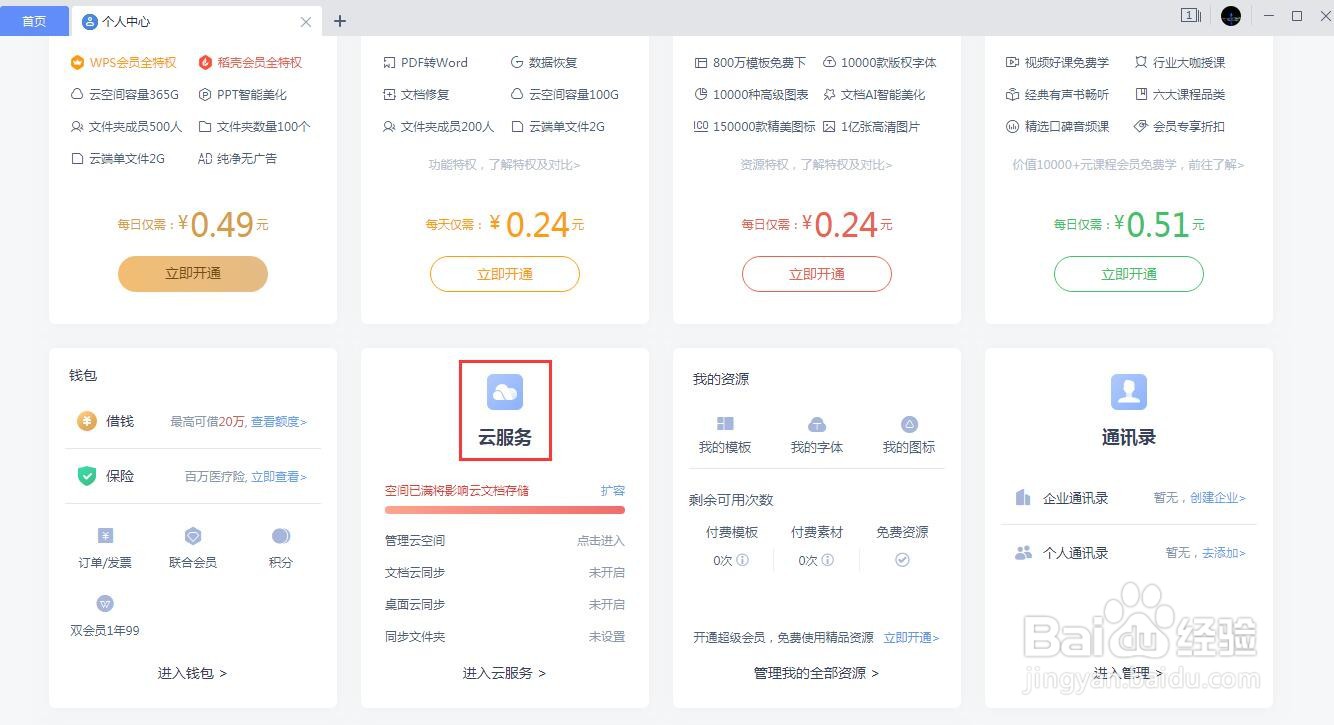This screenshot has width=1334, height=725.
Task: Click info icon beside 付费模板 0次
Action: click(x=742, y=560)
